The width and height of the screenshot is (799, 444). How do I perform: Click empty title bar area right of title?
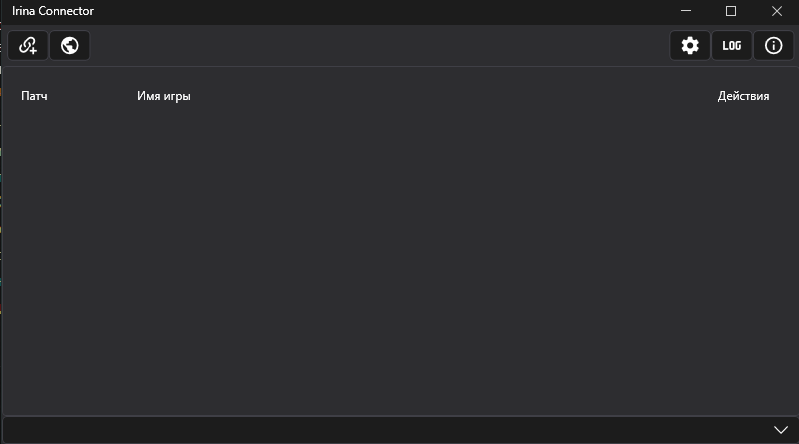click(380, 11)
